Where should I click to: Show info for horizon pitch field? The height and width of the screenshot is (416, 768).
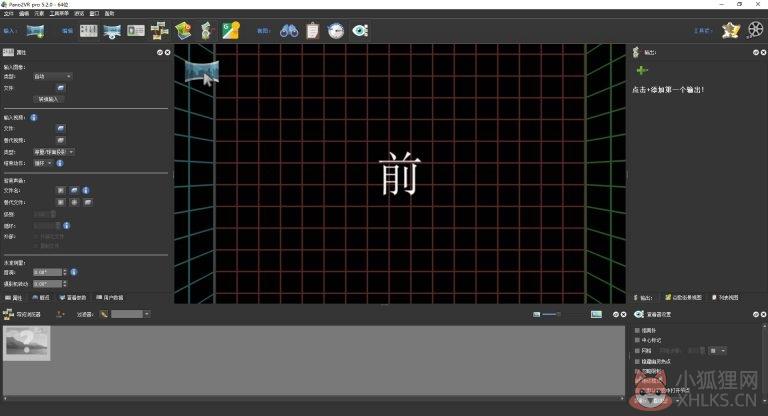74,272
